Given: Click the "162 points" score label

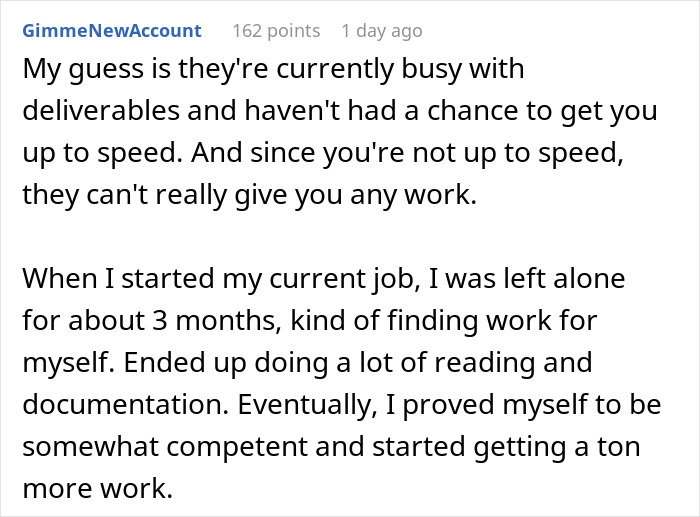Looking at the screenshot, I should coord(276,31).
